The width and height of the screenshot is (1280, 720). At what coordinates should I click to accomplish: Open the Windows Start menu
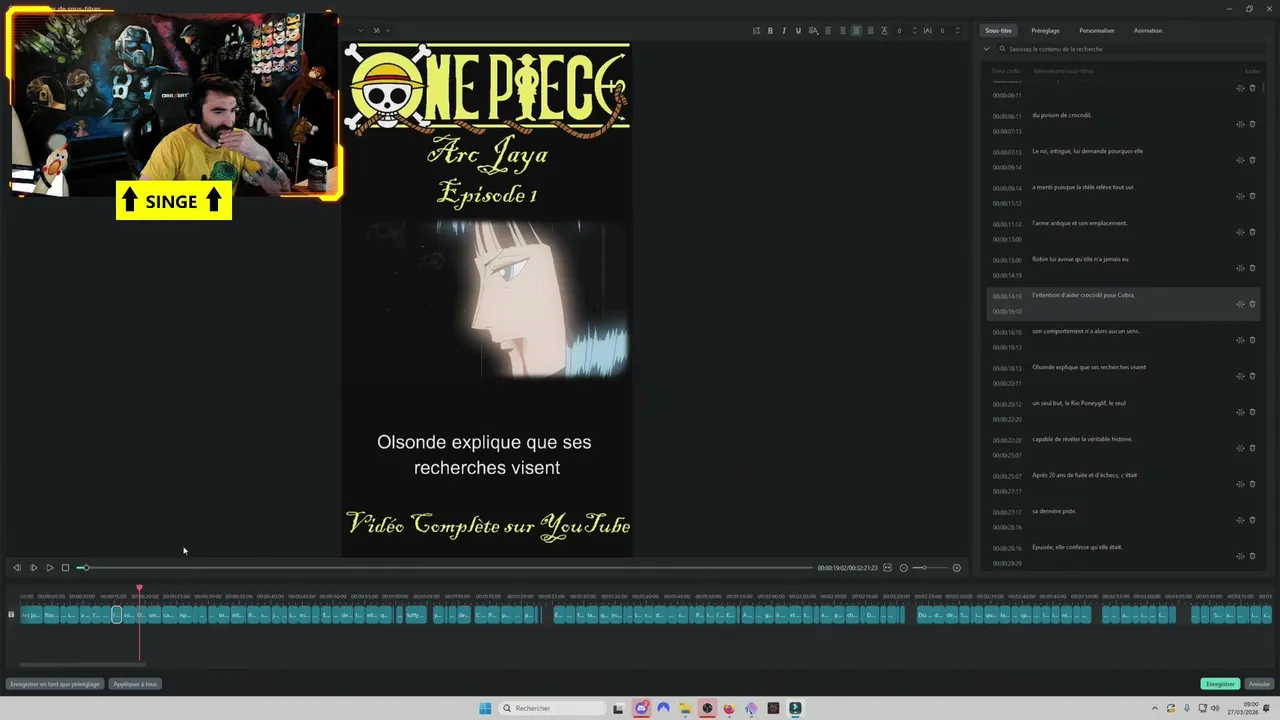[x=485, y=708]
